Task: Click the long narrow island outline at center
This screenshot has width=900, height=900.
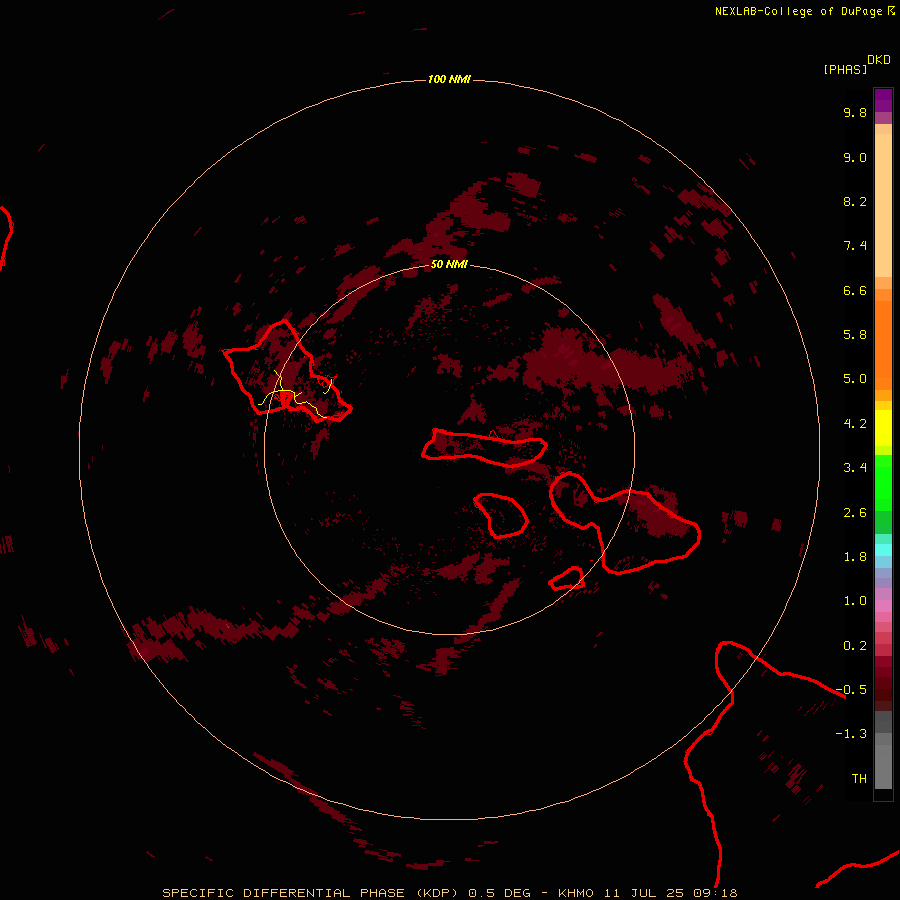Action: click(484, 448)
